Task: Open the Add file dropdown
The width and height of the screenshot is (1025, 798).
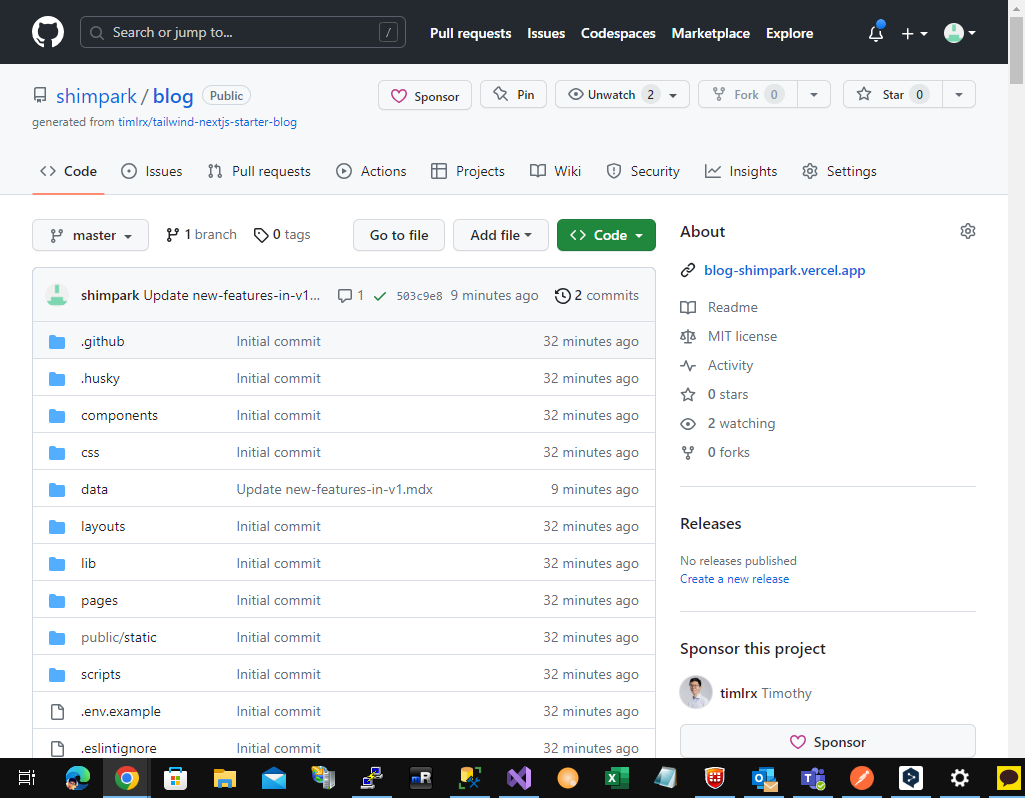Action: [x=501, y=235]
